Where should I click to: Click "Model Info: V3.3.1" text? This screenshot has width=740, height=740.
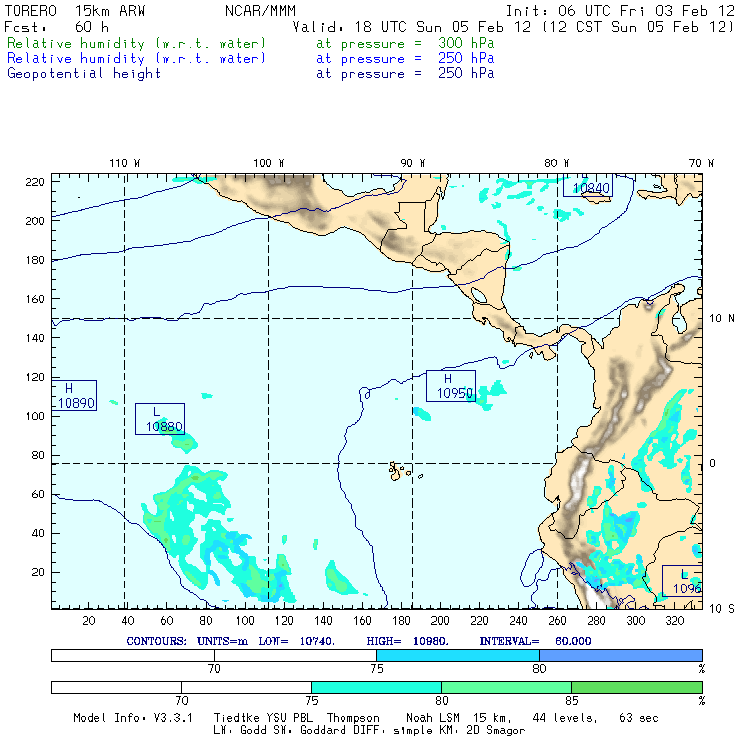tap(133, 718)
